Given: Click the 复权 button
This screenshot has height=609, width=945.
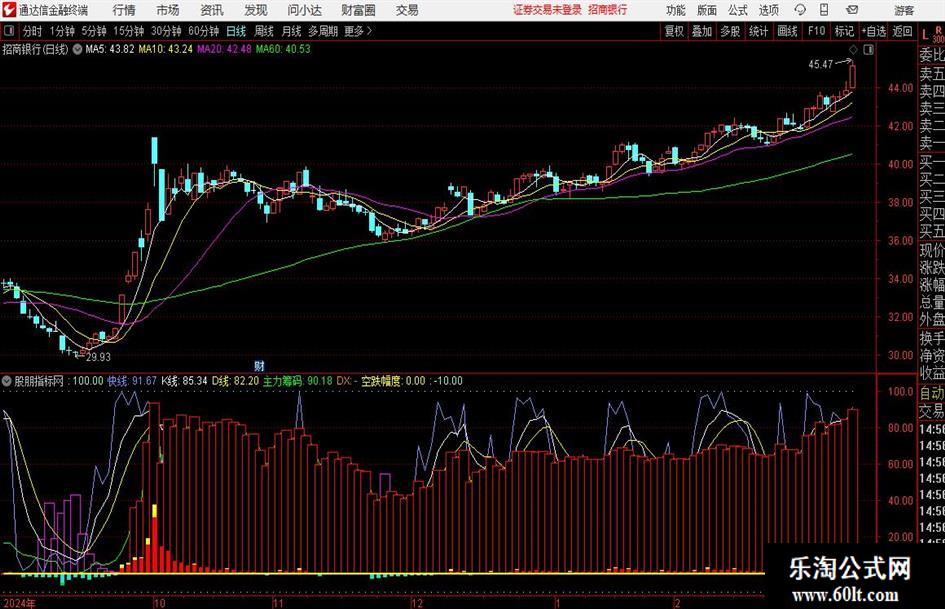Looking at the screenshot, I should 674,31.
